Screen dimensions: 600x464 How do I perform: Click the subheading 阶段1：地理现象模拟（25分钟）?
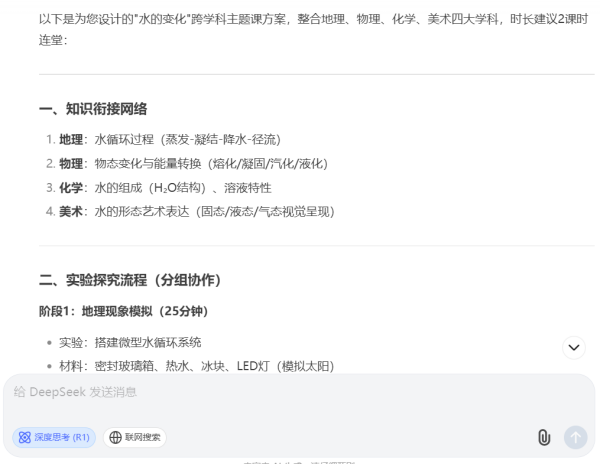(124, 311)
